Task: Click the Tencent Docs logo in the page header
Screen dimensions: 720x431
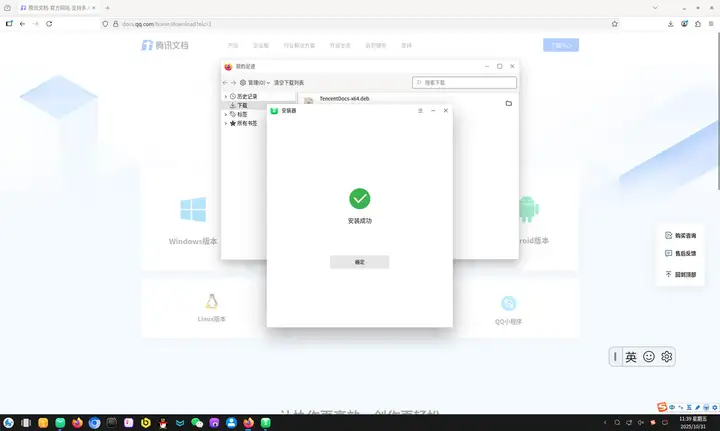Action: tap(165, 45)
